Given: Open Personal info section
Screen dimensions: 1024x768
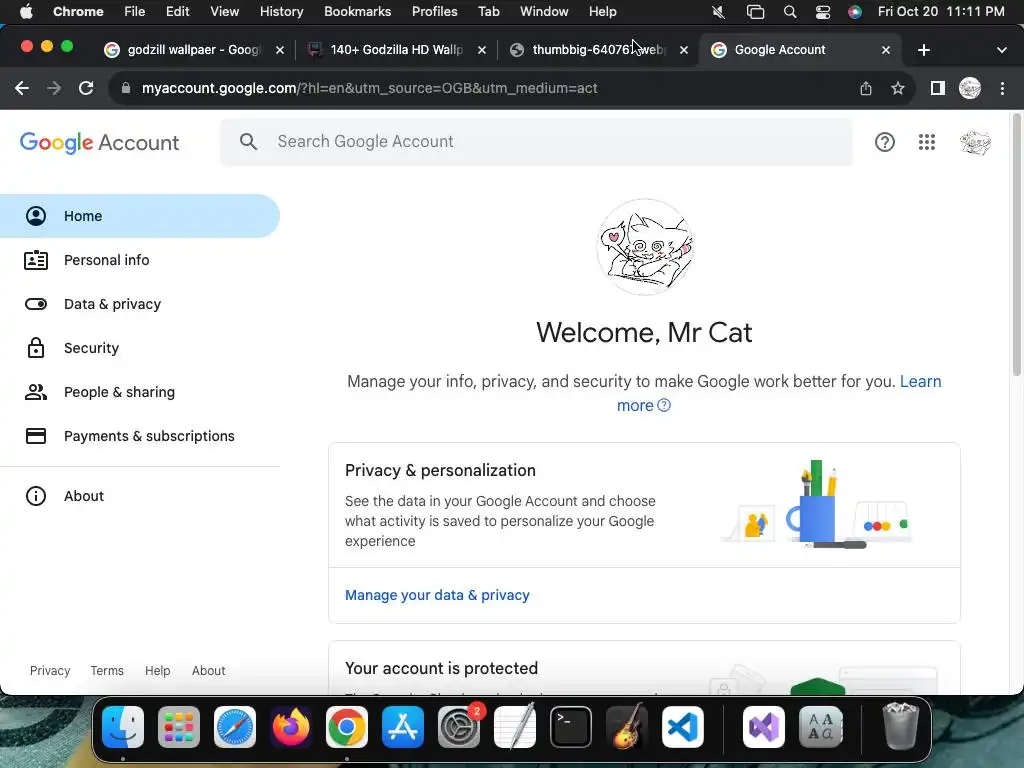Looking at the screenshot, I should [140, 260].
